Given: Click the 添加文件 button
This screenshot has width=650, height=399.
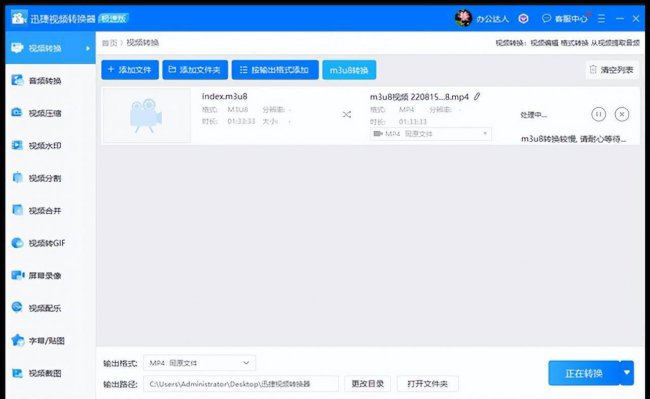Looking at the screenshot, I should tap(130, 70).
